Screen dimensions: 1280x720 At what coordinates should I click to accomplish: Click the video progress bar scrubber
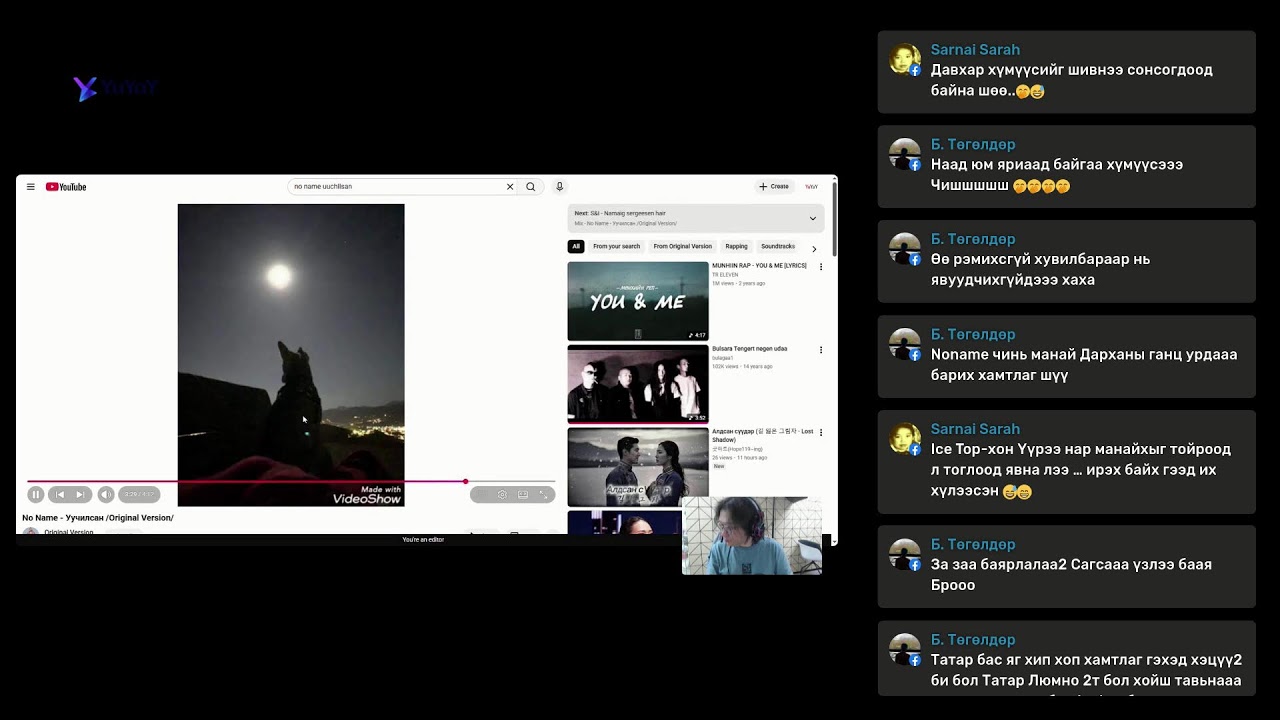pos(465,482)
